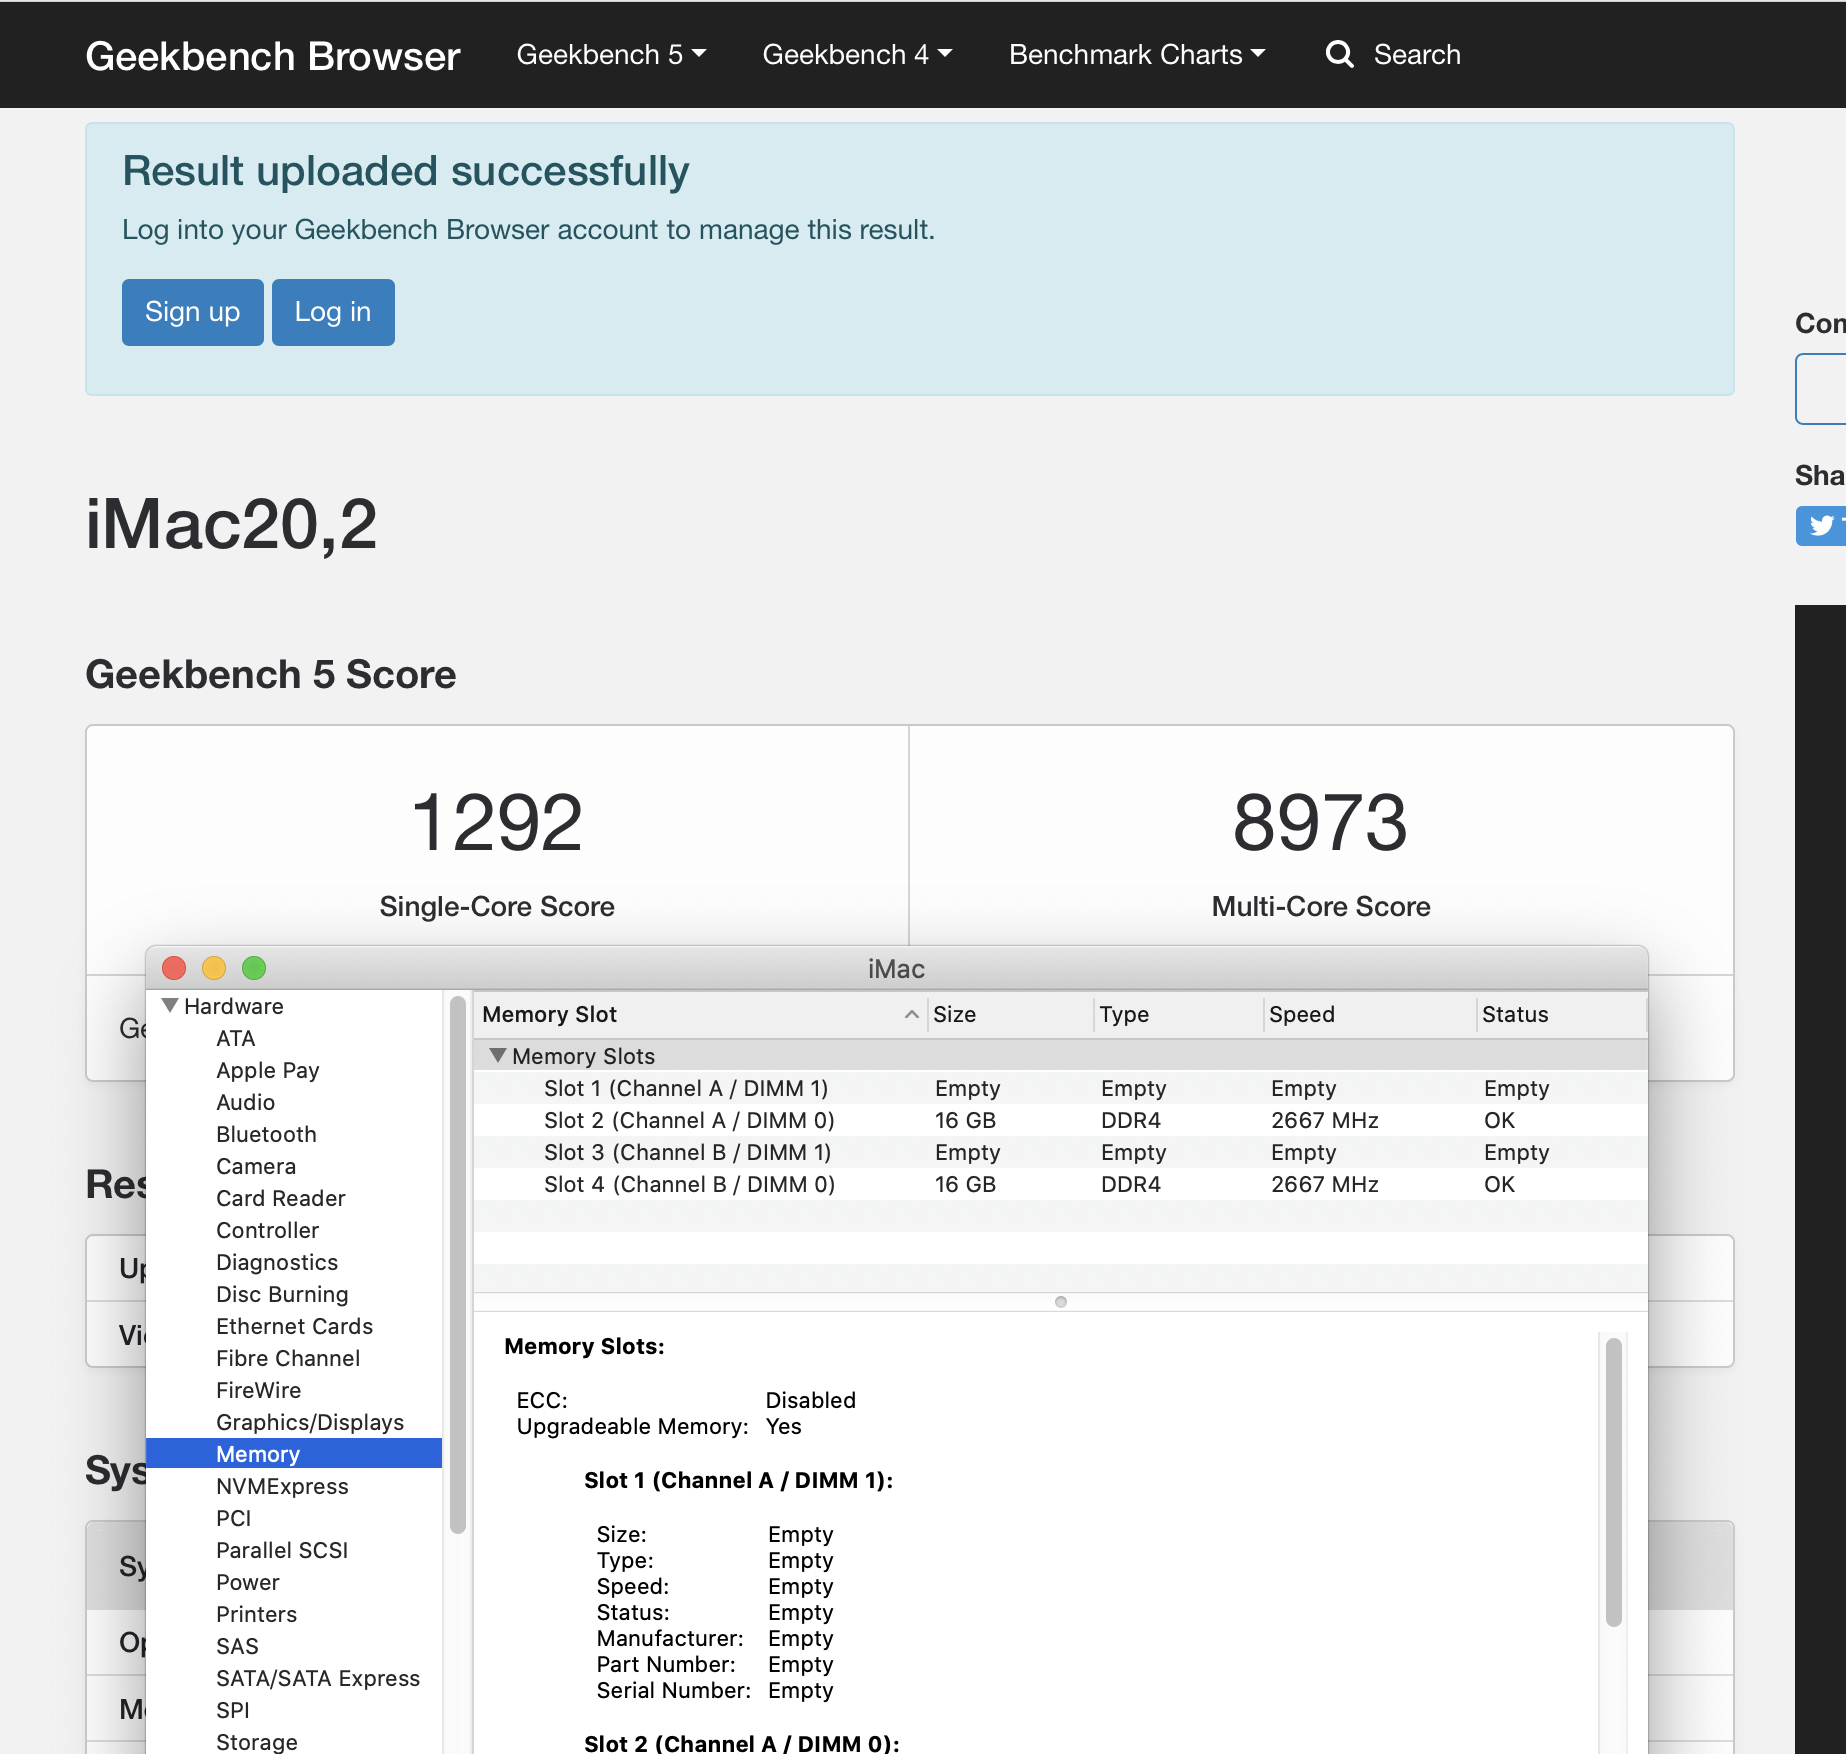Click the Status column header
Screen dimensions: 1846x1754
click(1562, 1014)
